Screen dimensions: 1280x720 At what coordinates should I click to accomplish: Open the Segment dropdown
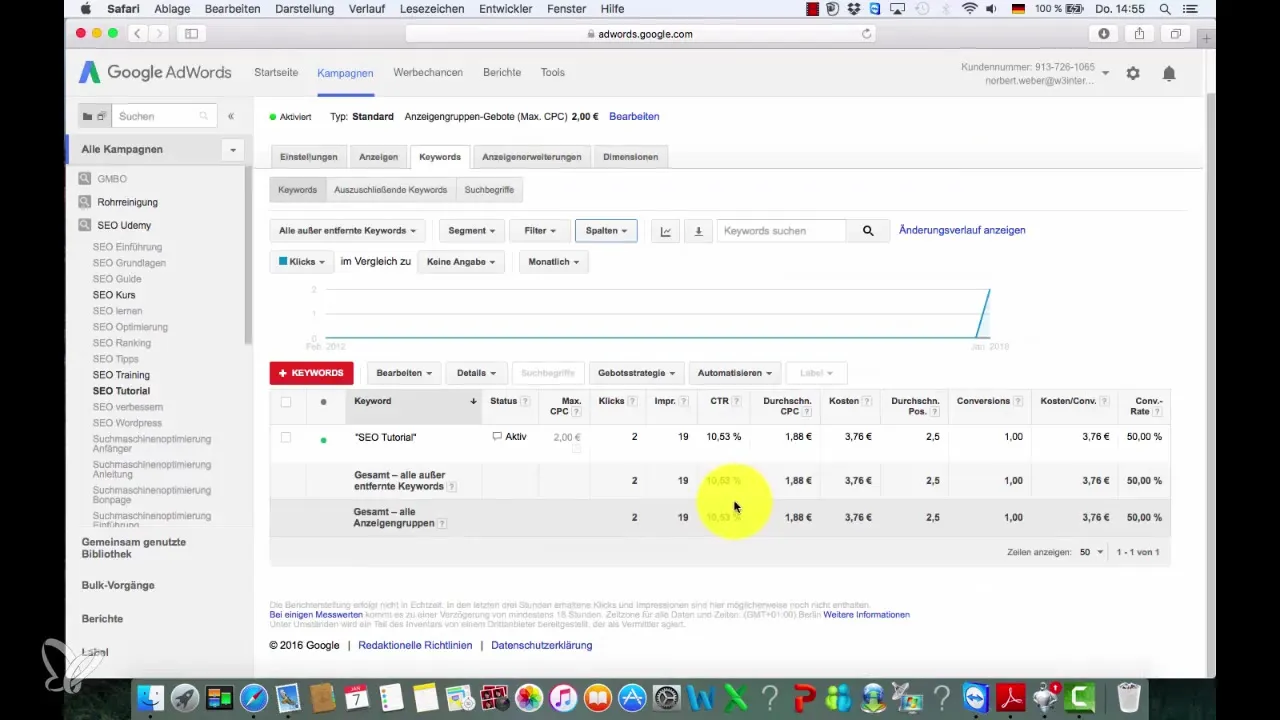click(471, 231)
